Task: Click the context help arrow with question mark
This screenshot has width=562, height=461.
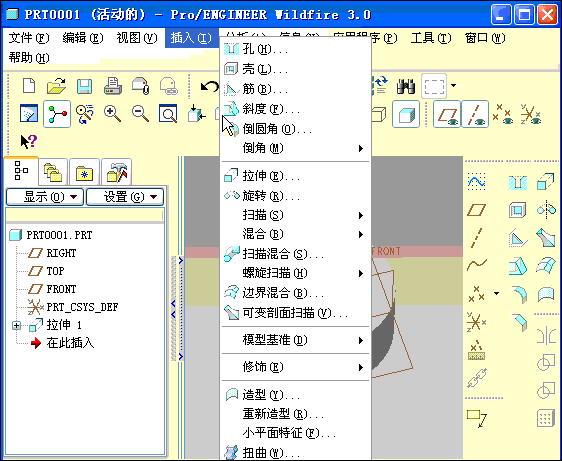Action: (28, 142)
